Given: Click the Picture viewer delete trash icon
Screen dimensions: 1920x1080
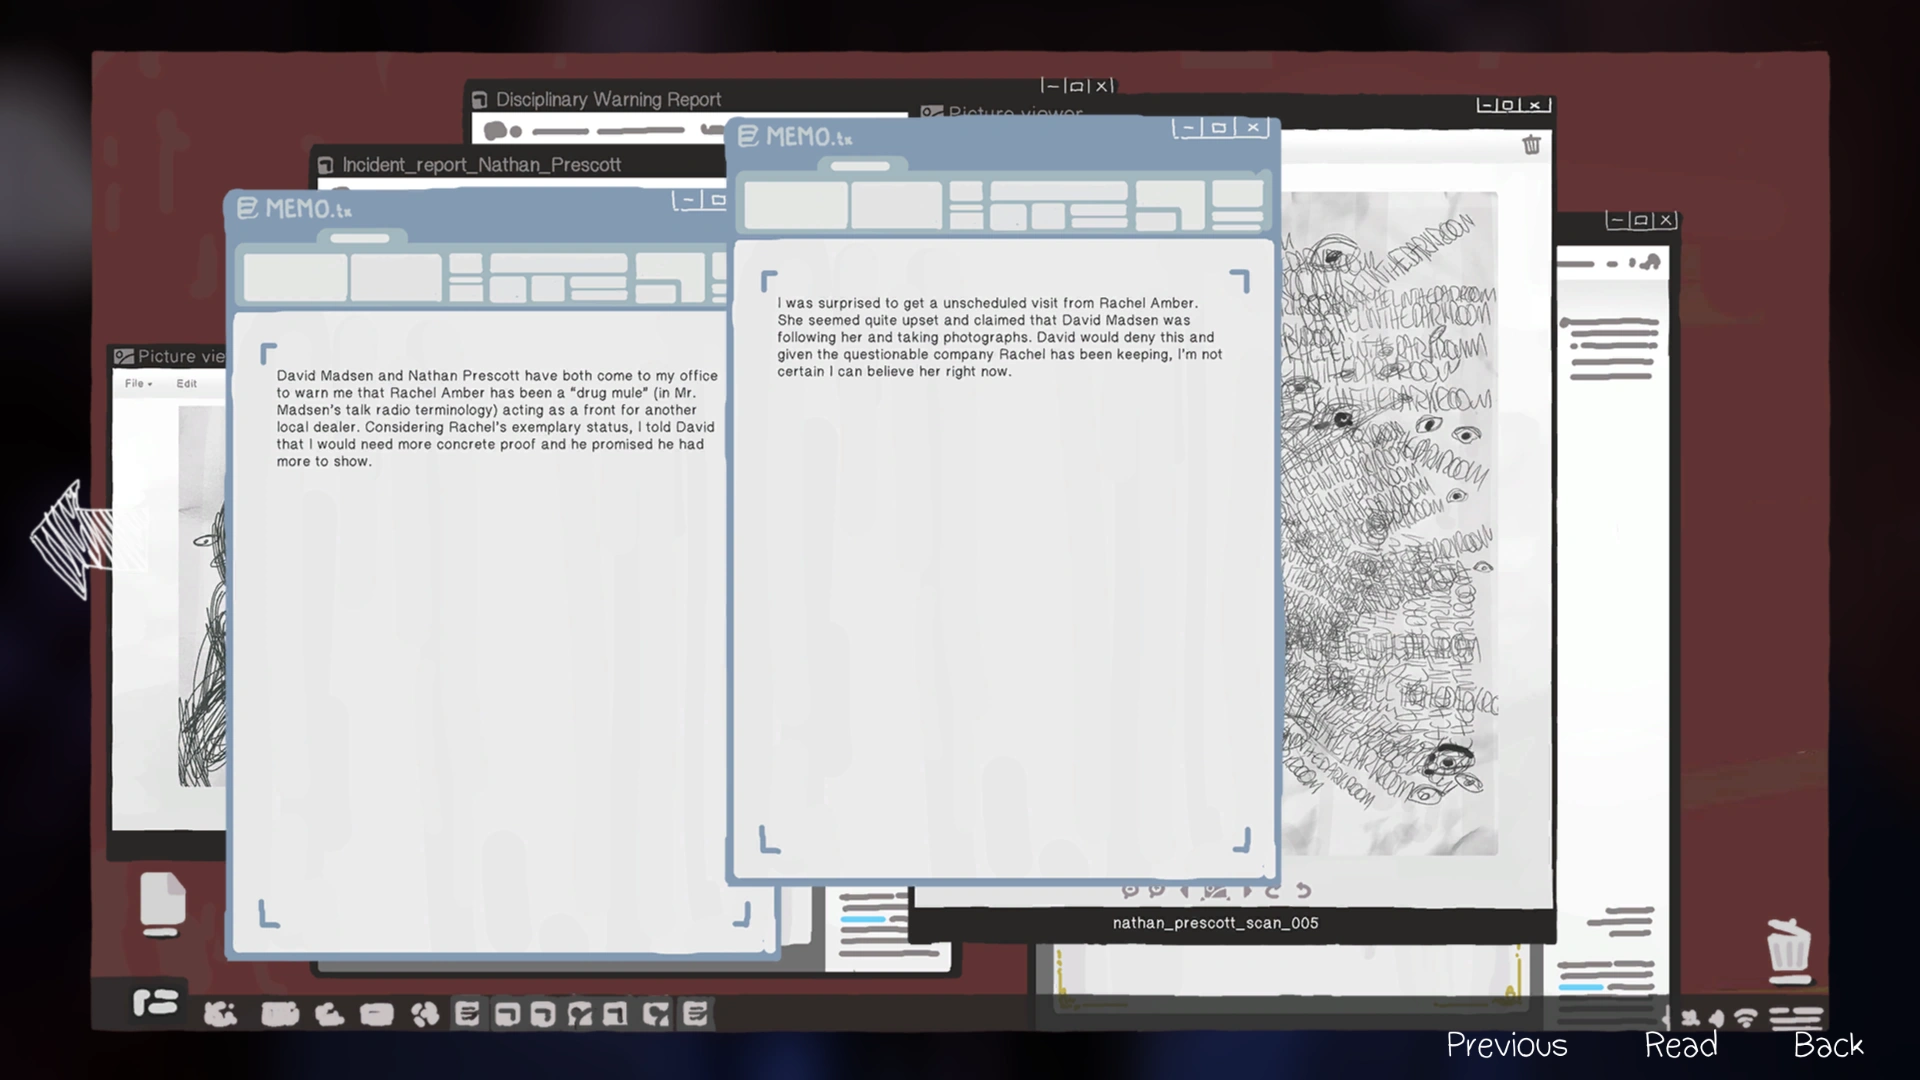Looking at the screenshot, I should pyautogui.click(x=1531, y=145).
